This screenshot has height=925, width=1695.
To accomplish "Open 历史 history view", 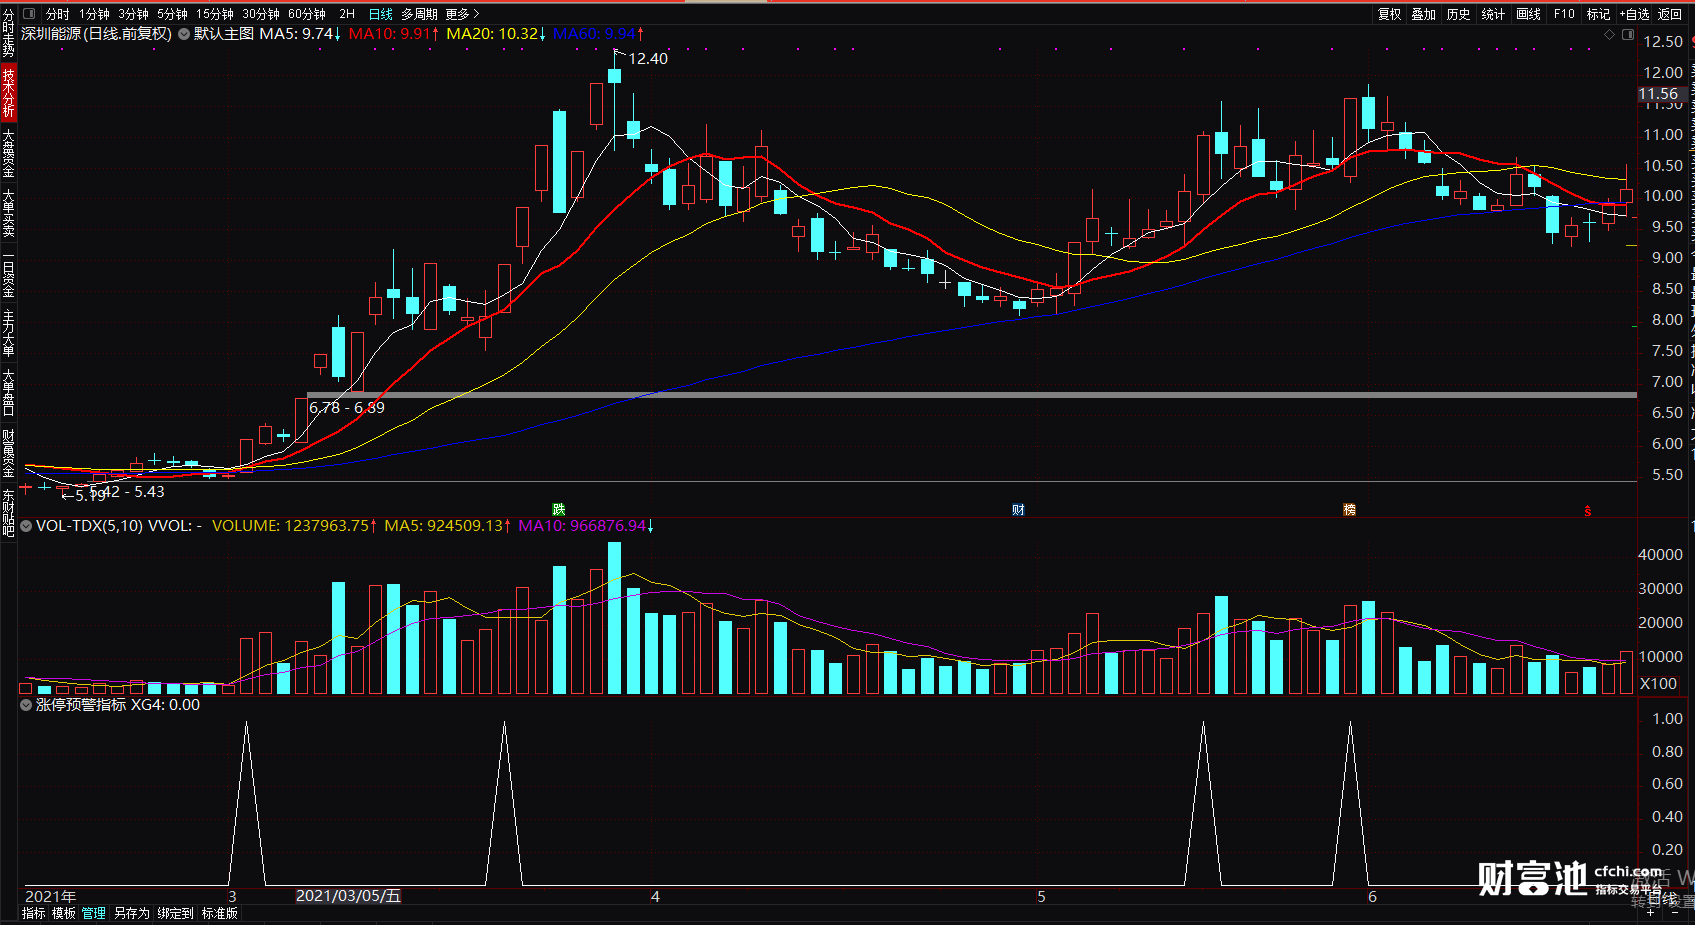I will (1458, 14).
